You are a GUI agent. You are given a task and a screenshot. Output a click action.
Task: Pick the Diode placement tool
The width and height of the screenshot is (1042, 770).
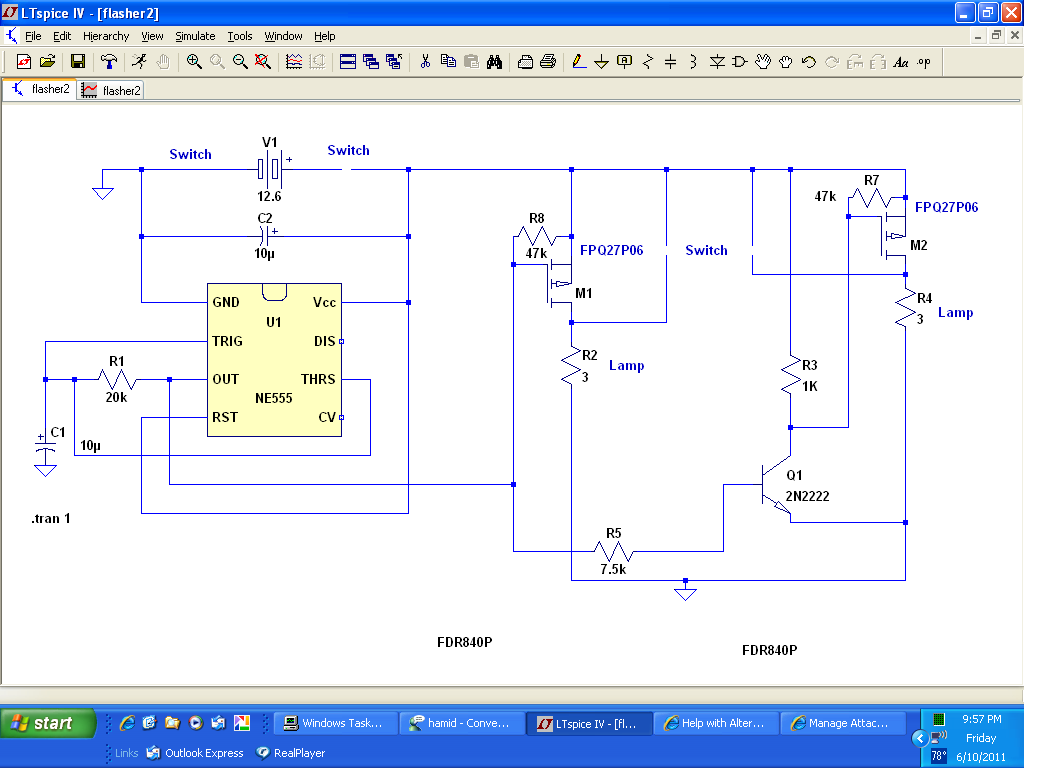717,62
